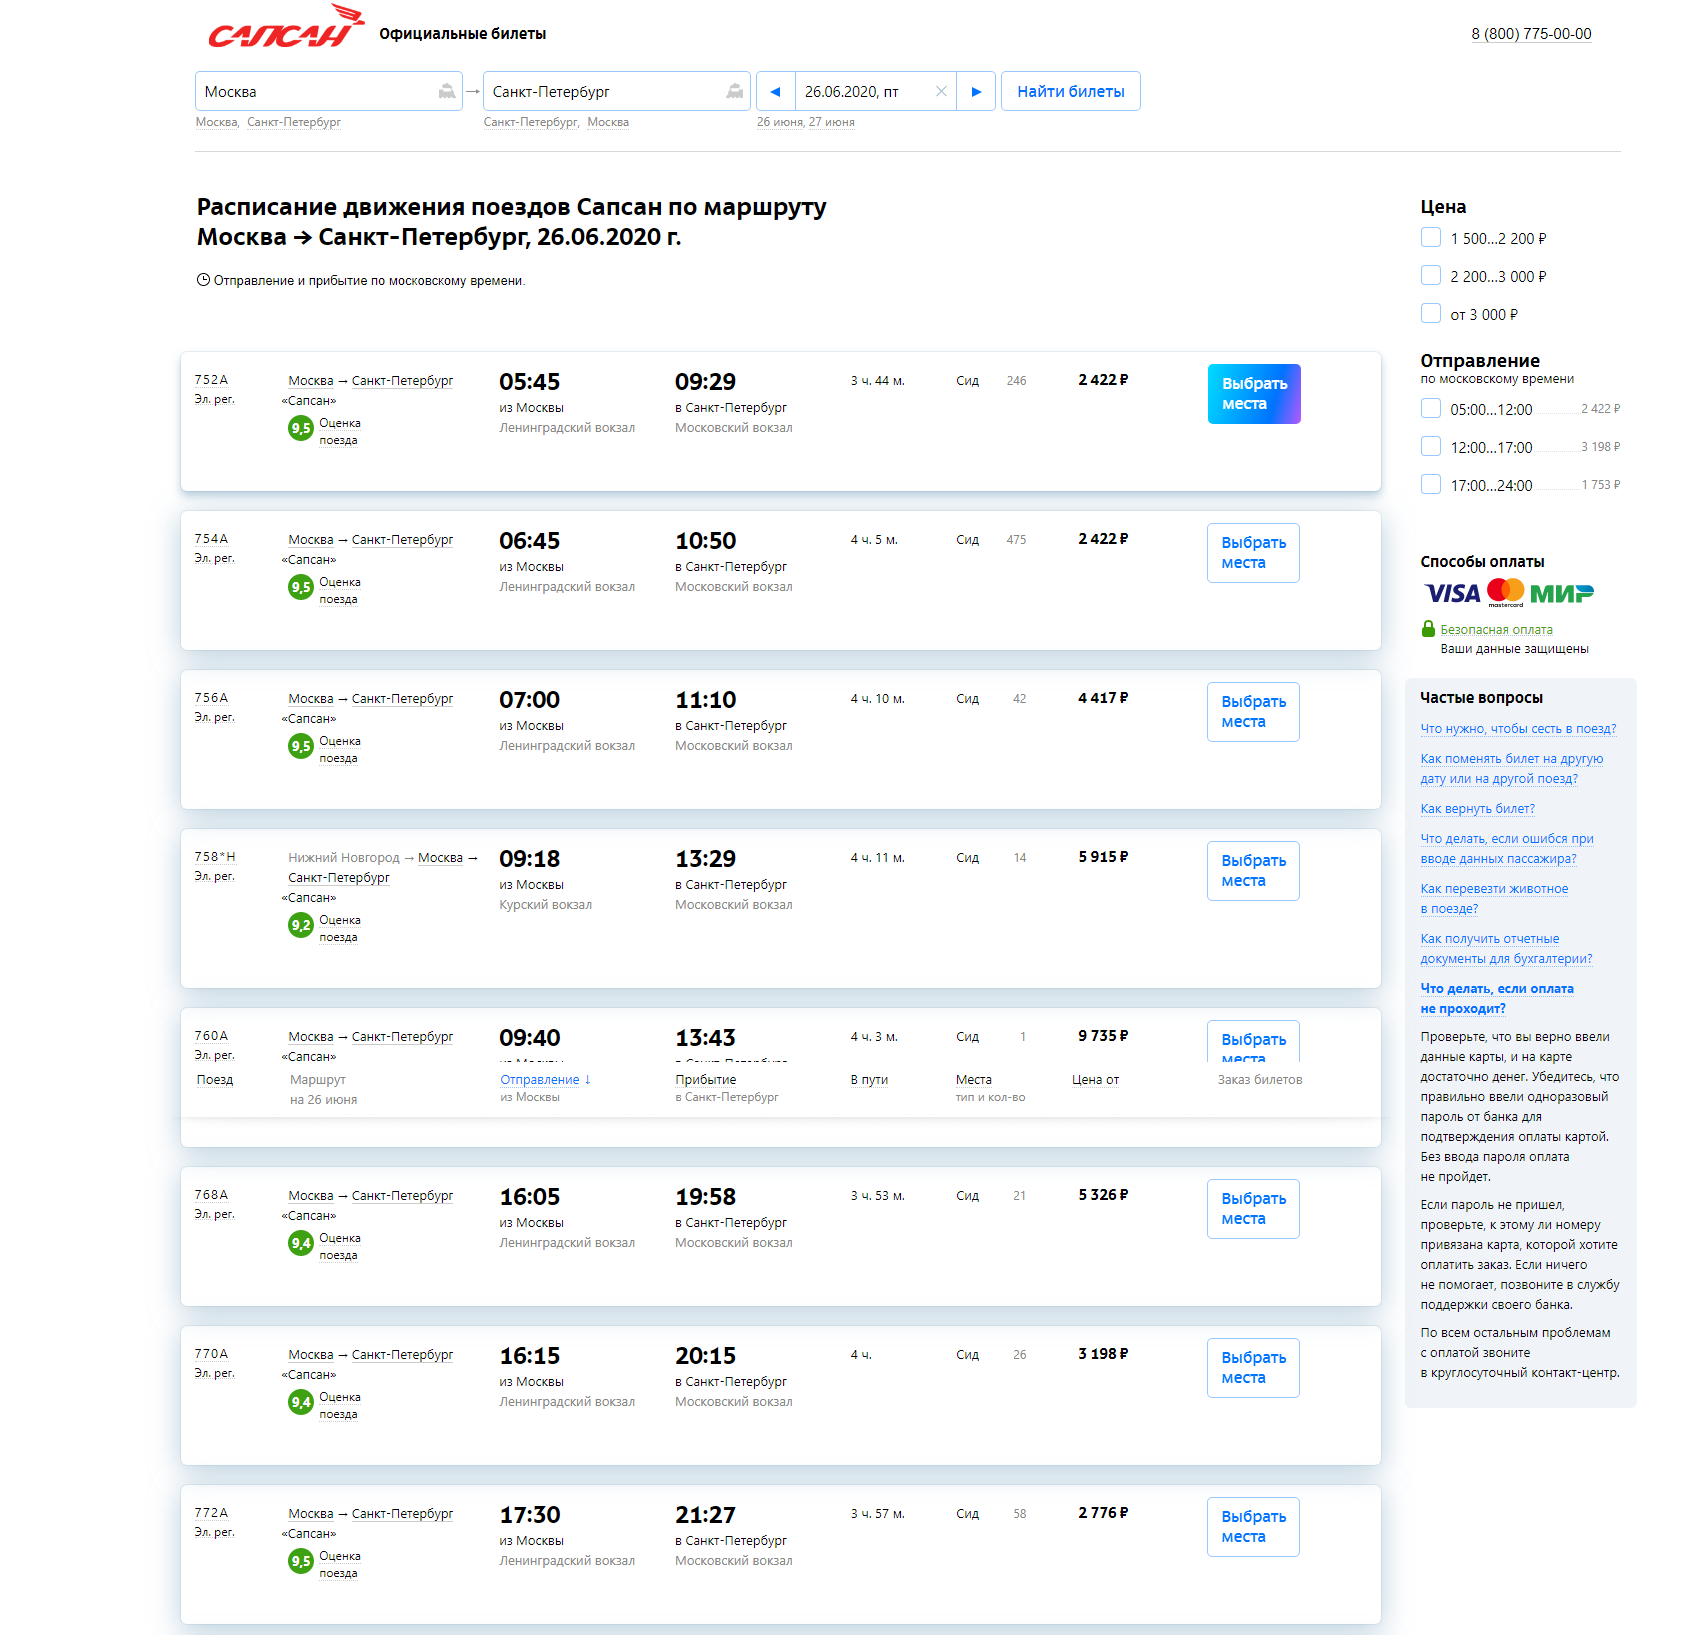Choose seats for the 17:30 train
The height and width of the screenshot is (1635, 1708).
coord(1253,1527)
